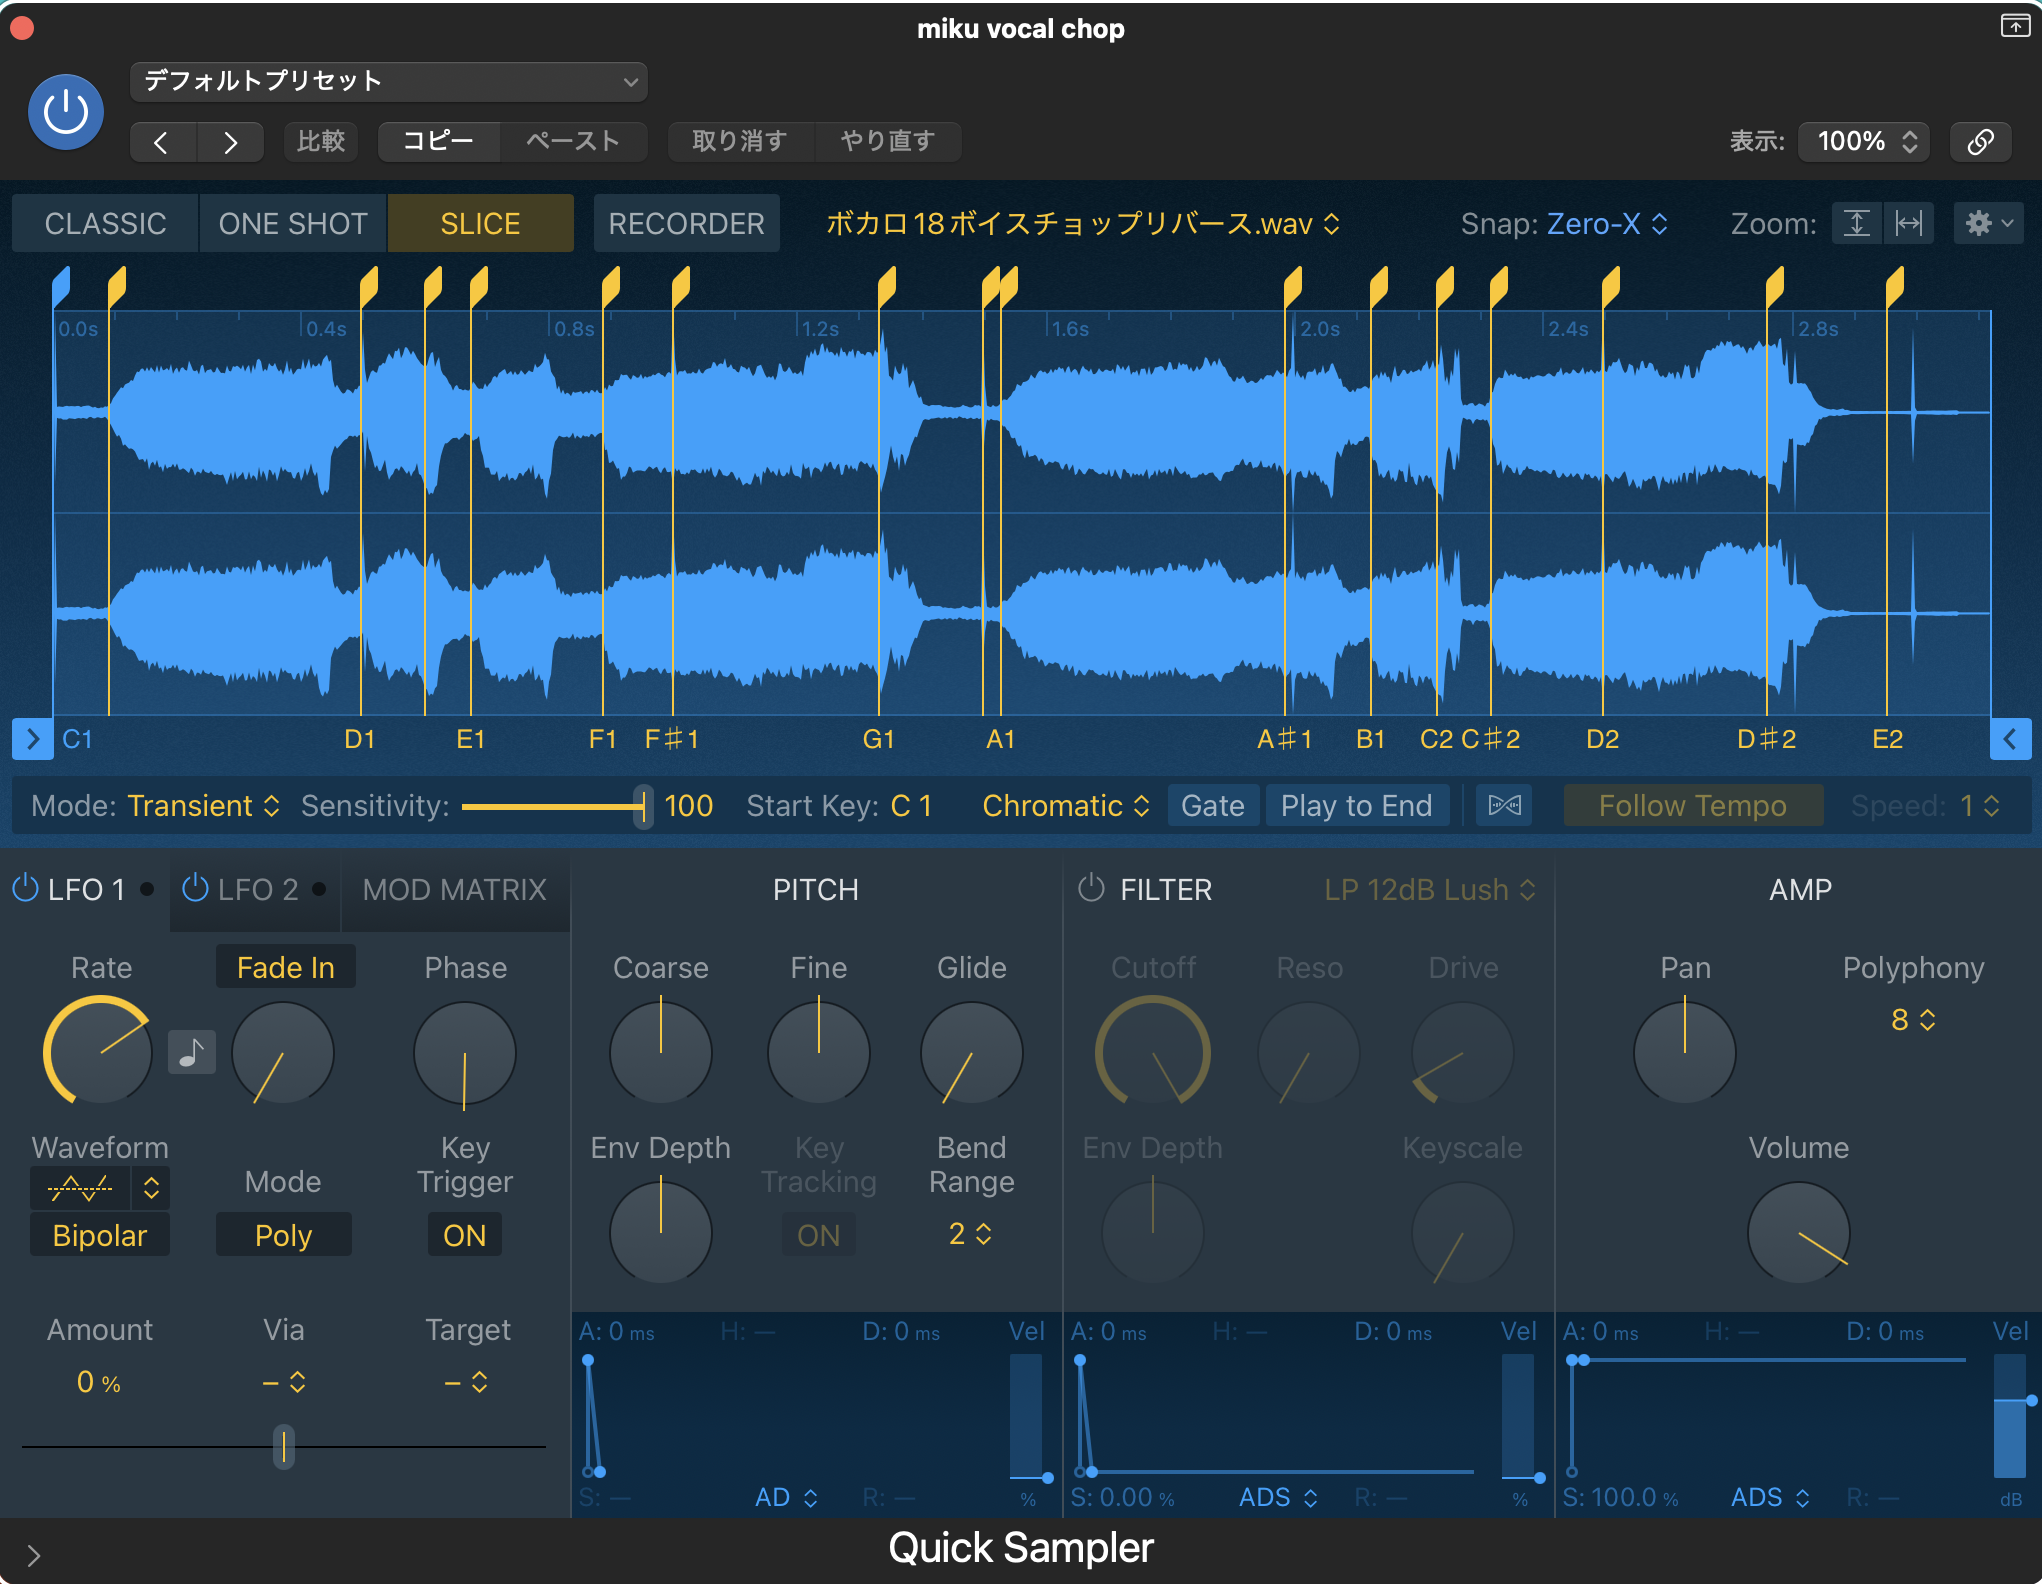Click the vertical zoom icon
The width and height of the screenshot is (2042, 1584).
1857,223
